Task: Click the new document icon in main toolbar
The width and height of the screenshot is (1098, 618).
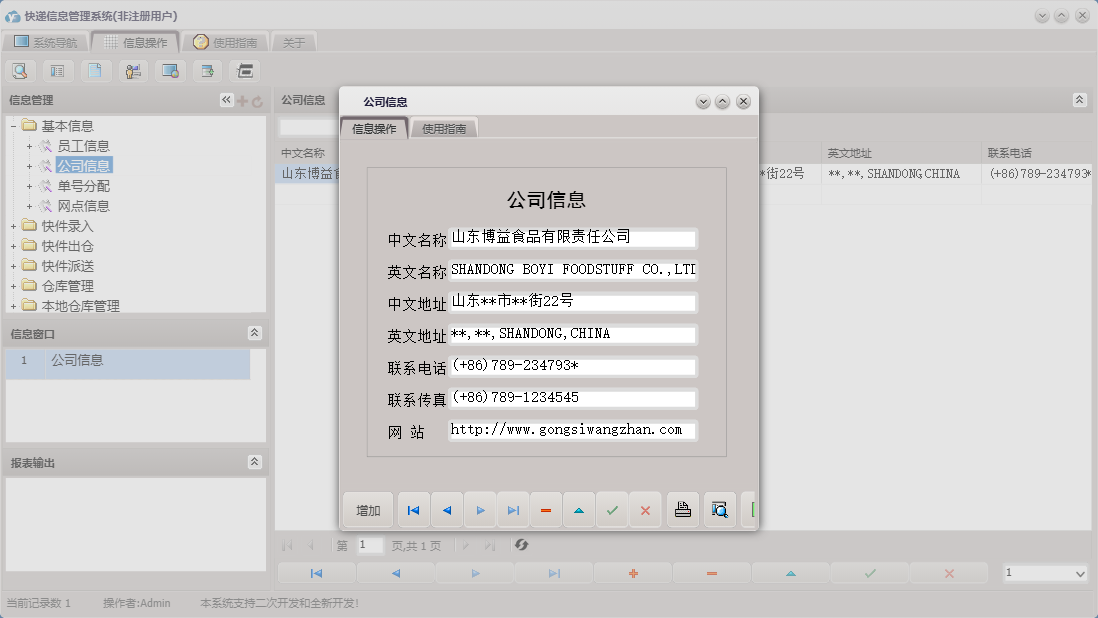Action: [94, 70]
